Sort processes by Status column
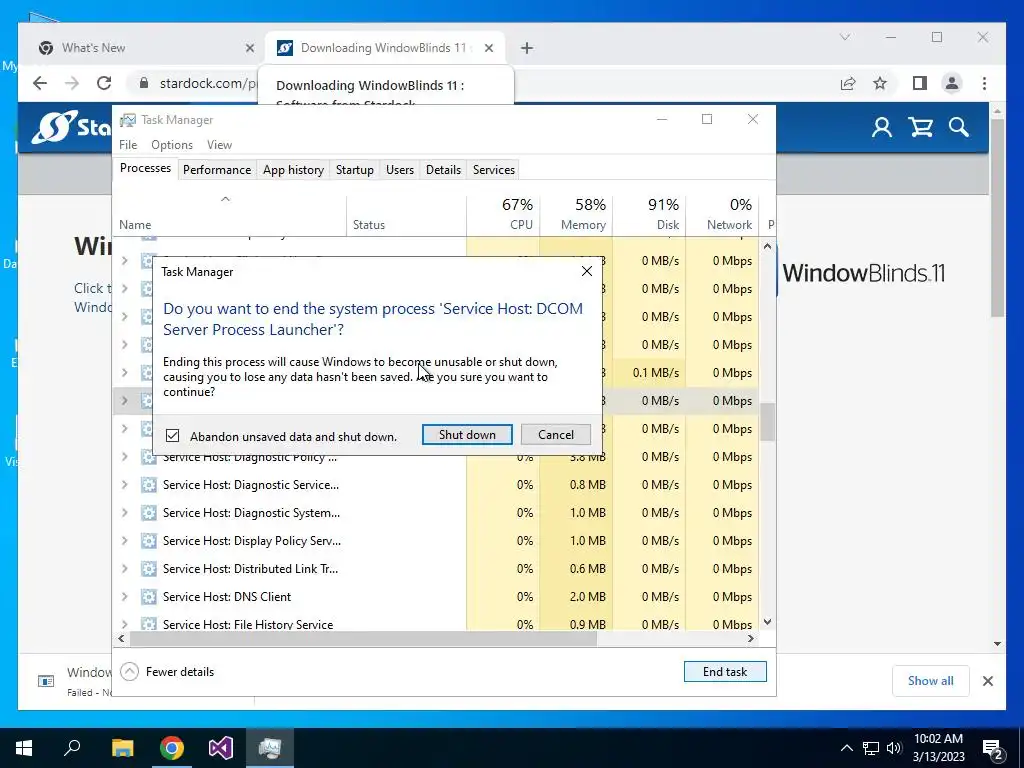Screen dimensions: 1024x768 tap(406, 215)
